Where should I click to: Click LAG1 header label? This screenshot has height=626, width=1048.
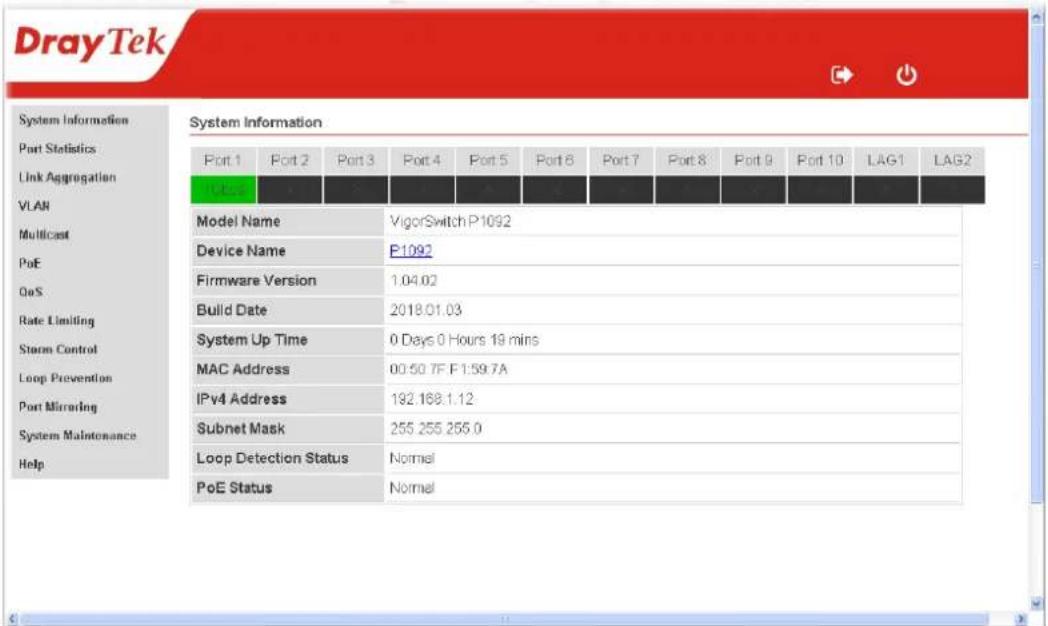[x=886, y=160]
